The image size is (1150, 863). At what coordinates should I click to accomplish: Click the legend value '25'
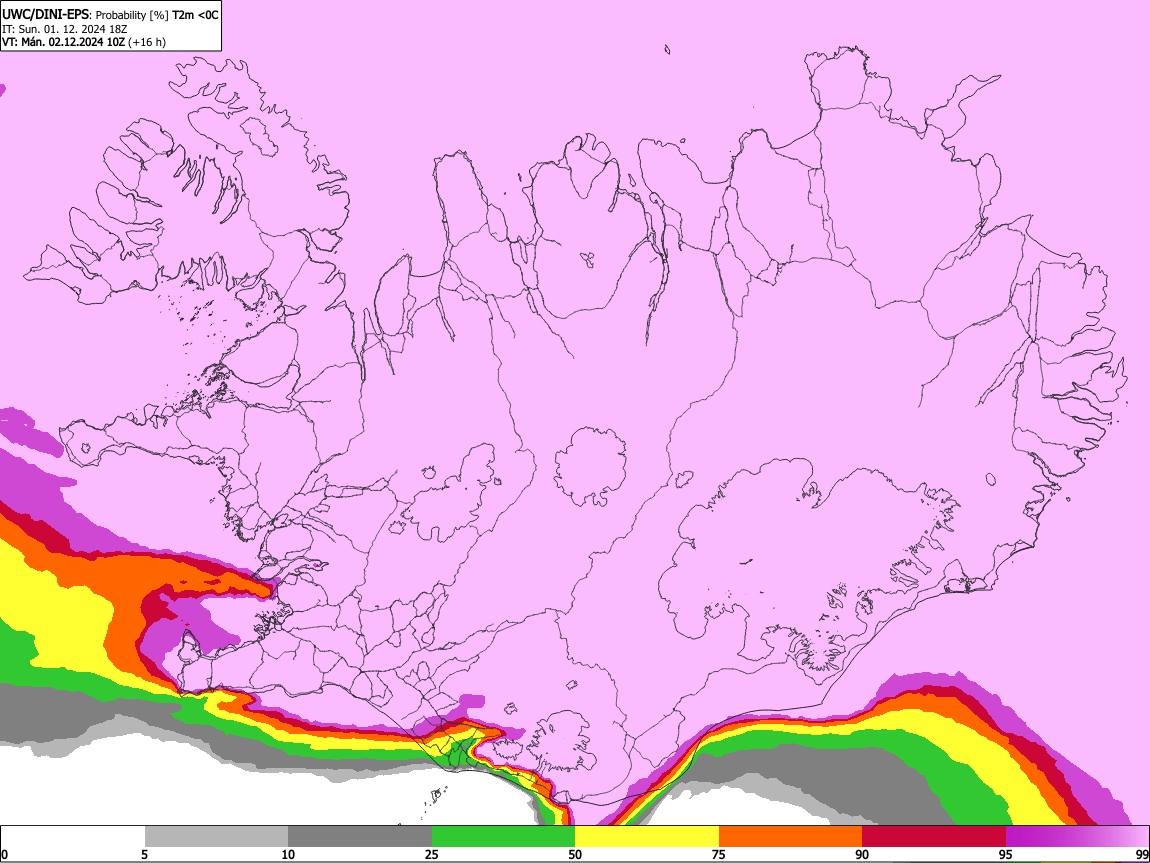[x=432, y=855]
